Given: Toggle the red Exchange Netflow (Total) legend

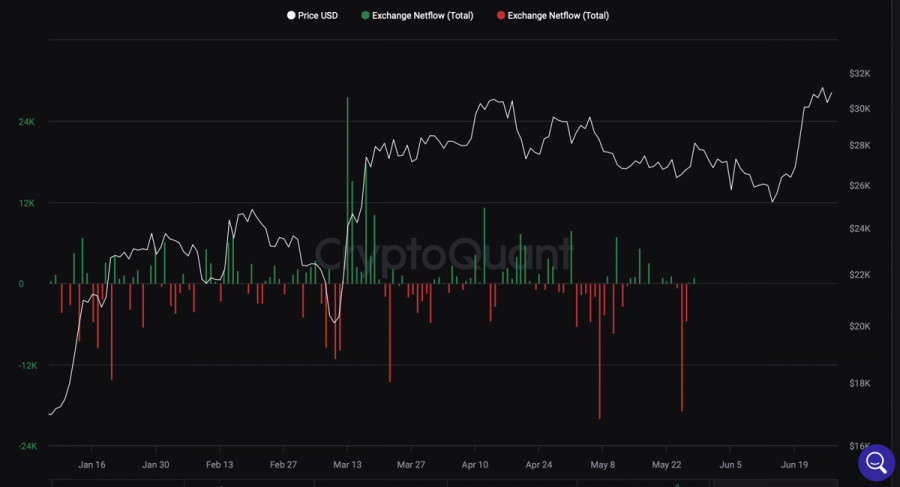Looking at the screenshot, I should click(x=553, y=16).
